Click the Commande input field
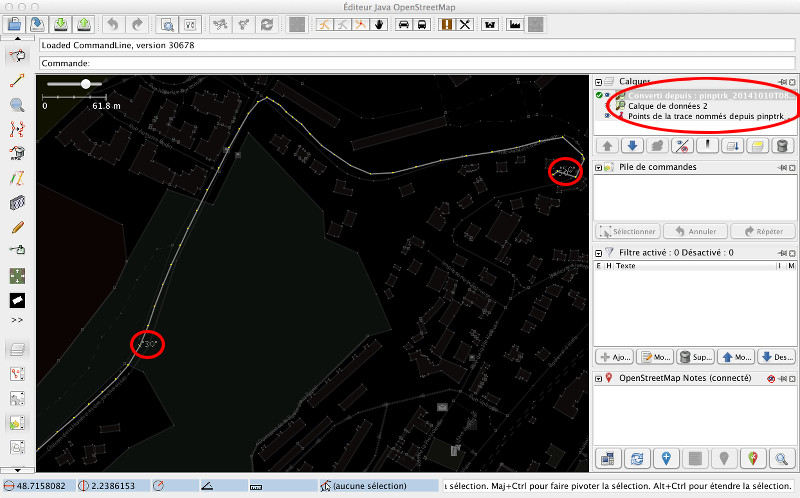 (417, 63)
